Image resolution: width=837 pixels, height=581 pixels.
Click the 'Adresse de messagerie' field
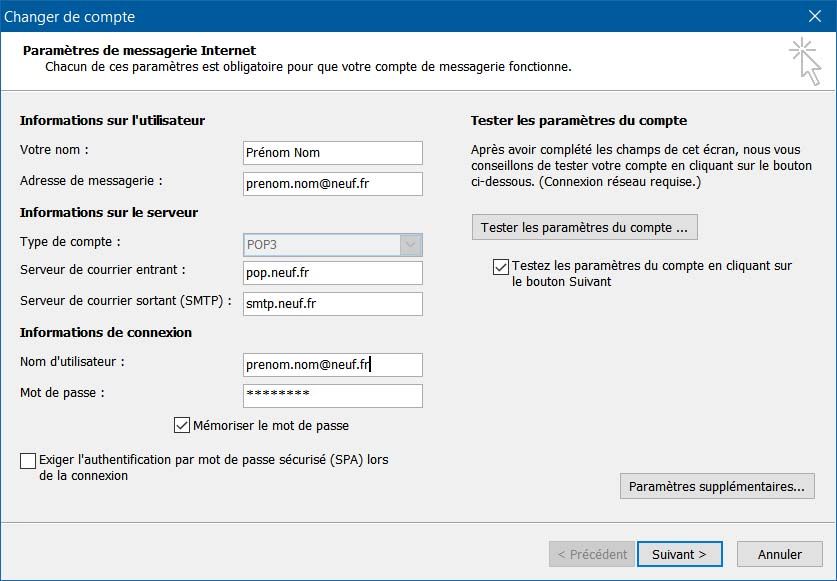pyautogui.click(x=332, y=184)
